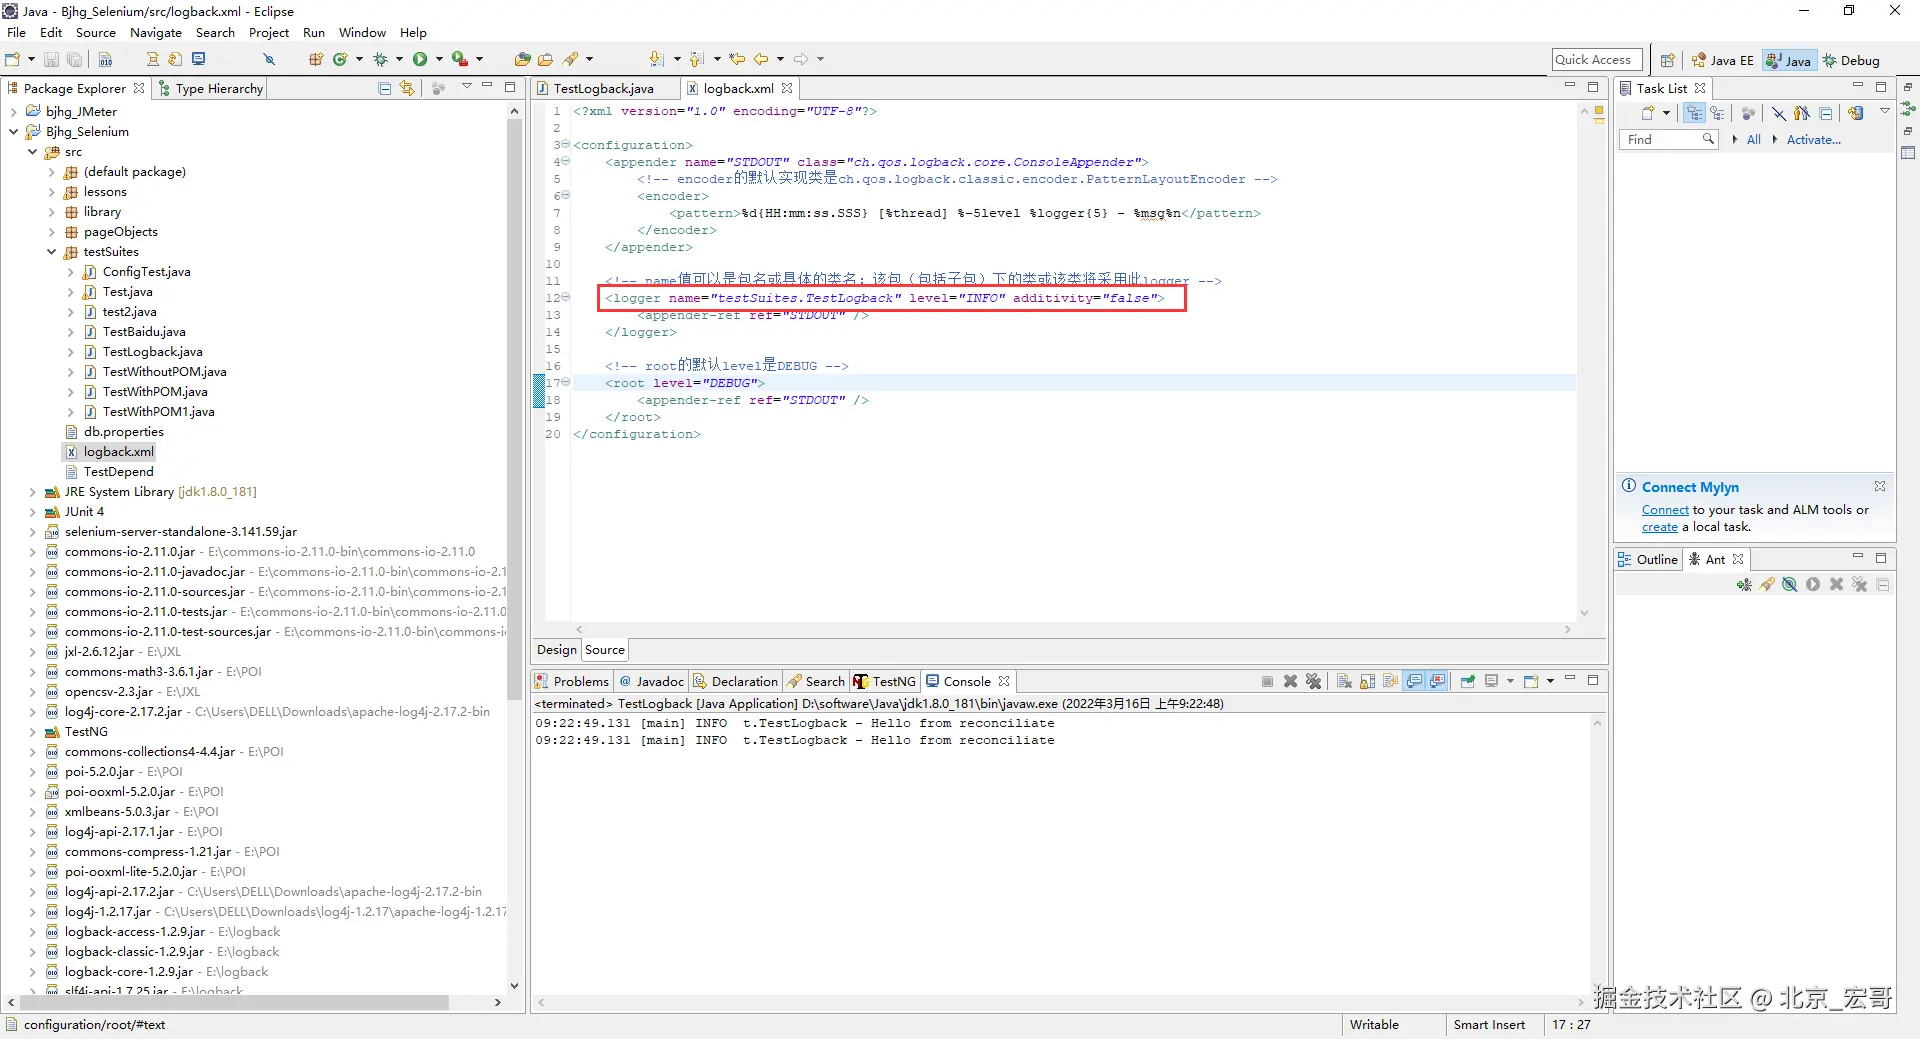The image size is (1920, 1039).
Task: Expand the lessons package in tree
Action: [x=52, y=192]
